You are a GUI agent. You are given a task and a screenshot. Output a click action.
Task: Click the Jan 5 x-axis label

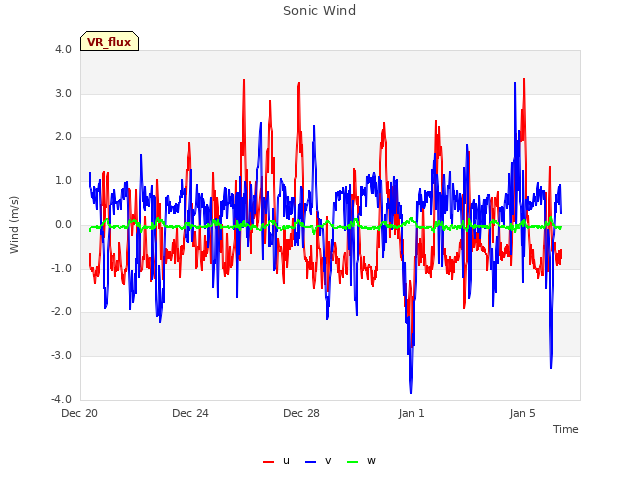[x=522, y=413]
